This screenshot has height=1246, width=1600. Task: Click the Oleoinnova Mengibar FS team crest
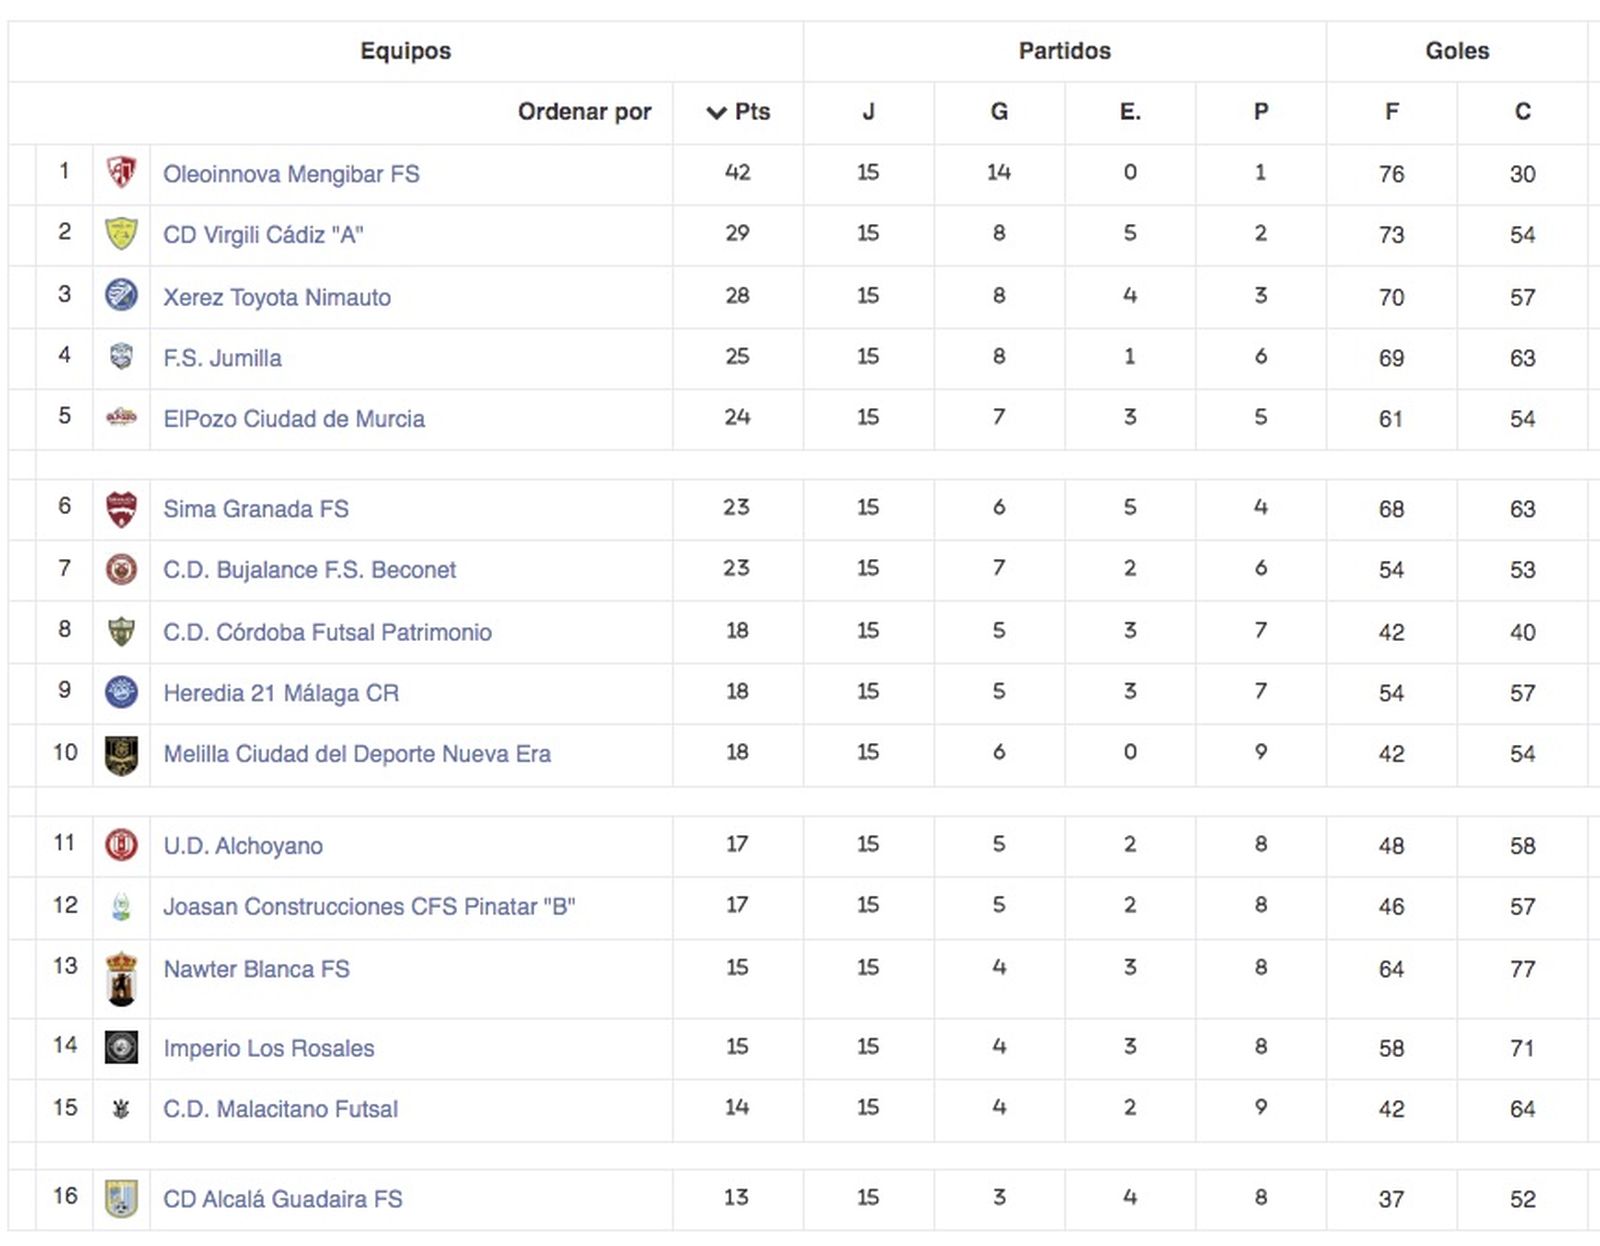click(x=121, y=173)
